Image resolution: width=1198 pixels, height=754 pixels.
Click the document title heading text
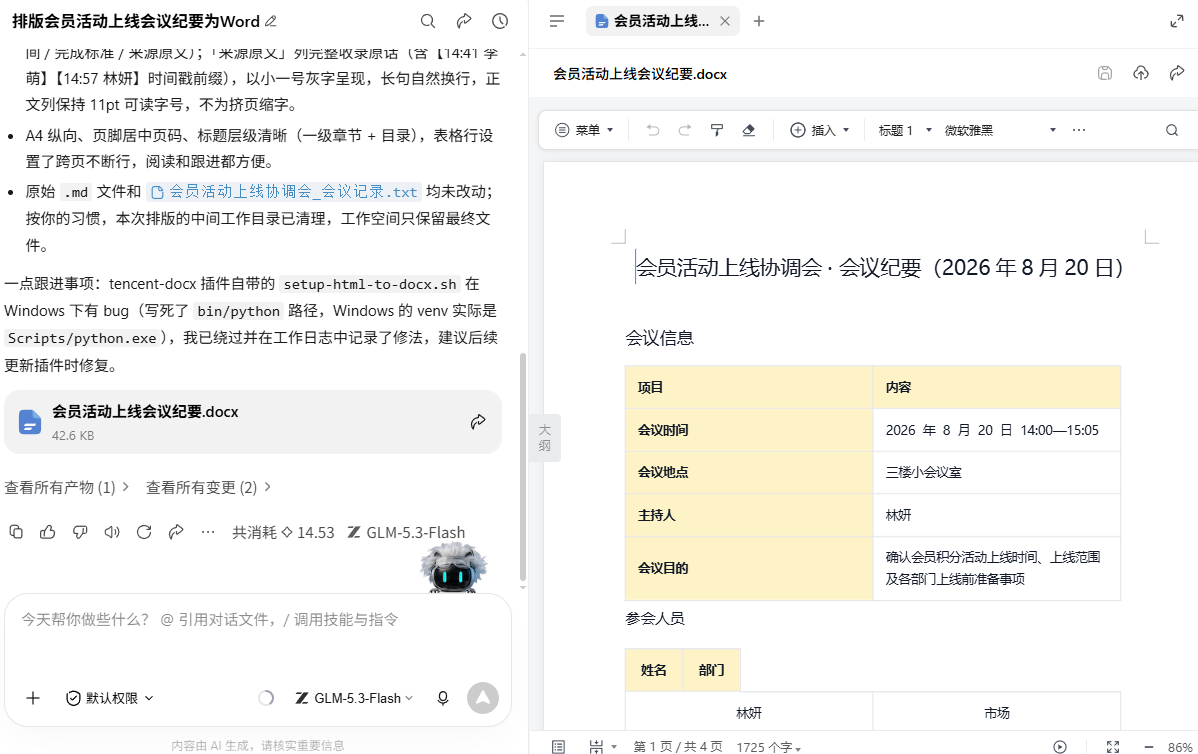tap(879, 267)
